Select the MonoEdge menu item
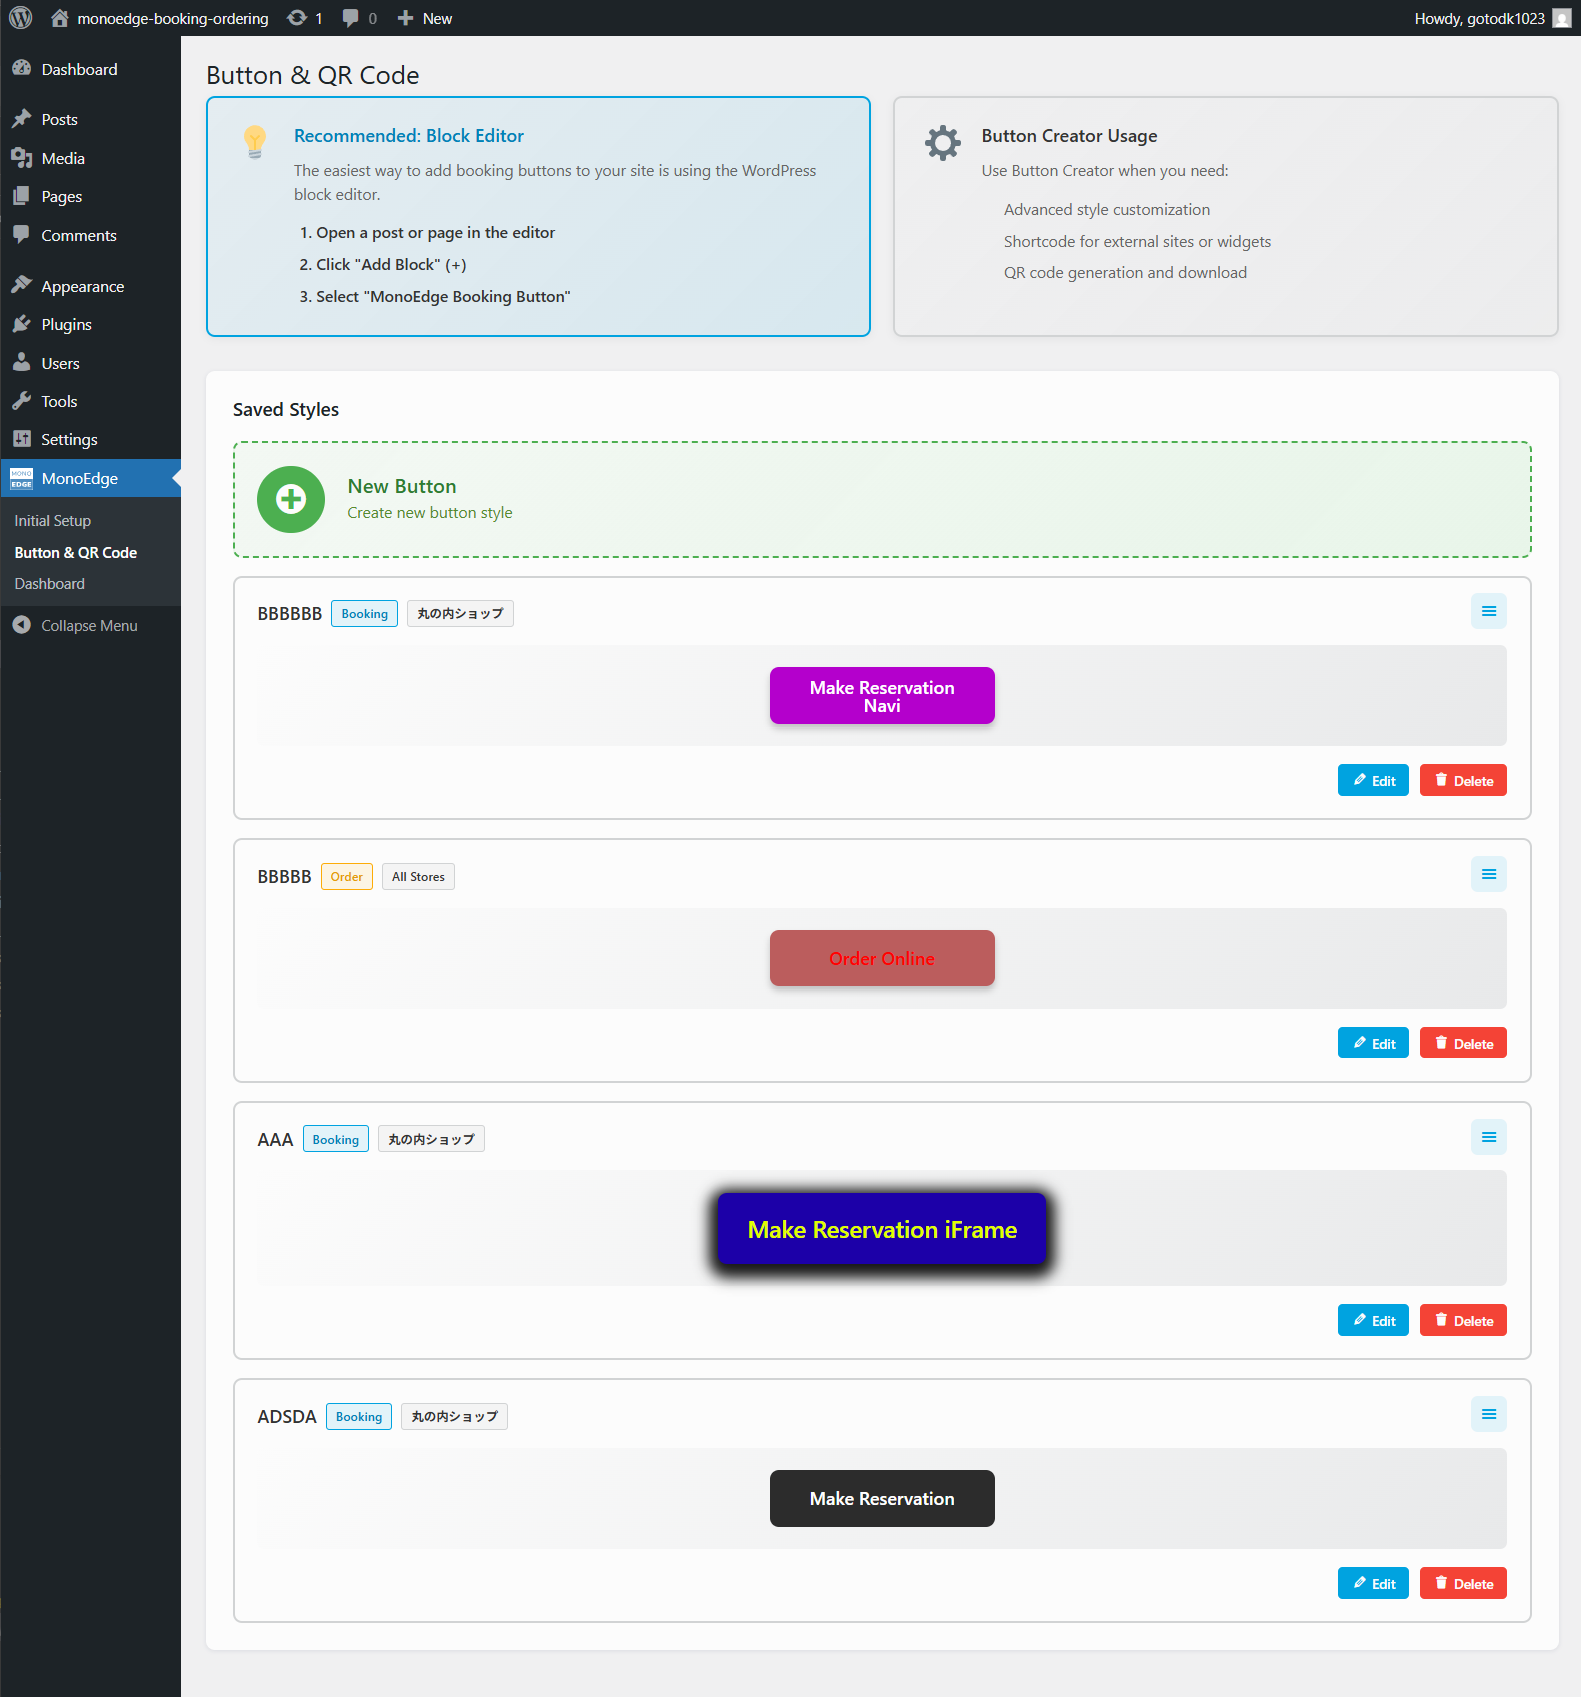The image size is (1581, 1697). [90, 478]
